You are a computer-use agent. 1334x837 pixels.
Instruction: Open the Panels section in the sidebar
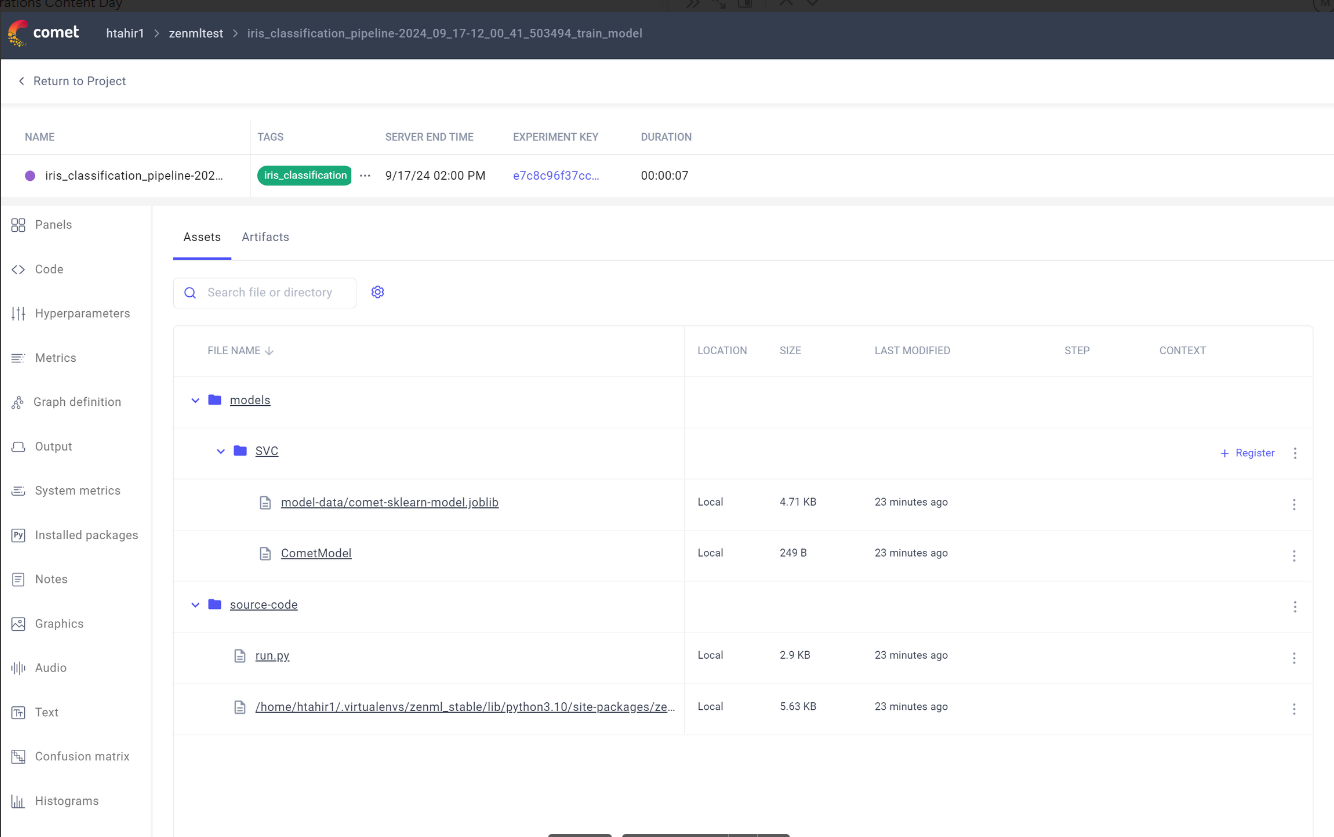(53, 224)
